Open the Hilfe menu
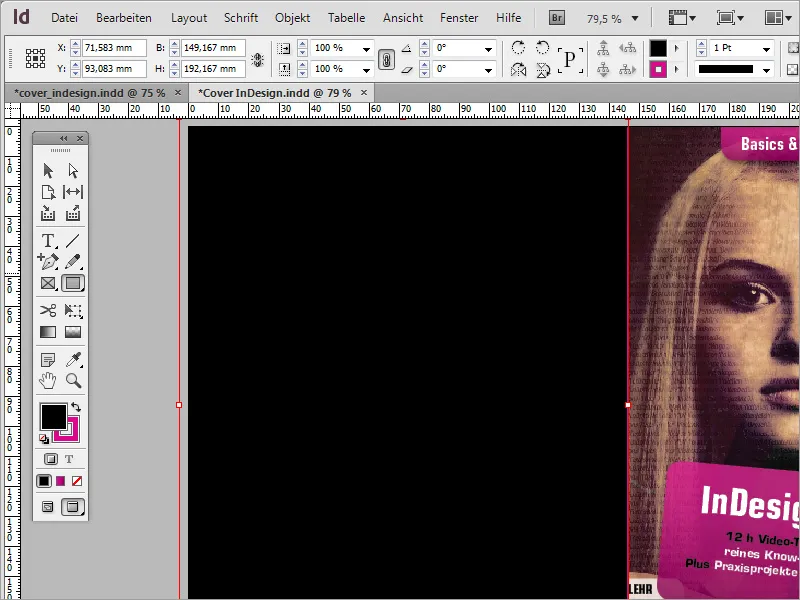Image resolution: width=800 pixels, height=600 pixels. (508, 18)
